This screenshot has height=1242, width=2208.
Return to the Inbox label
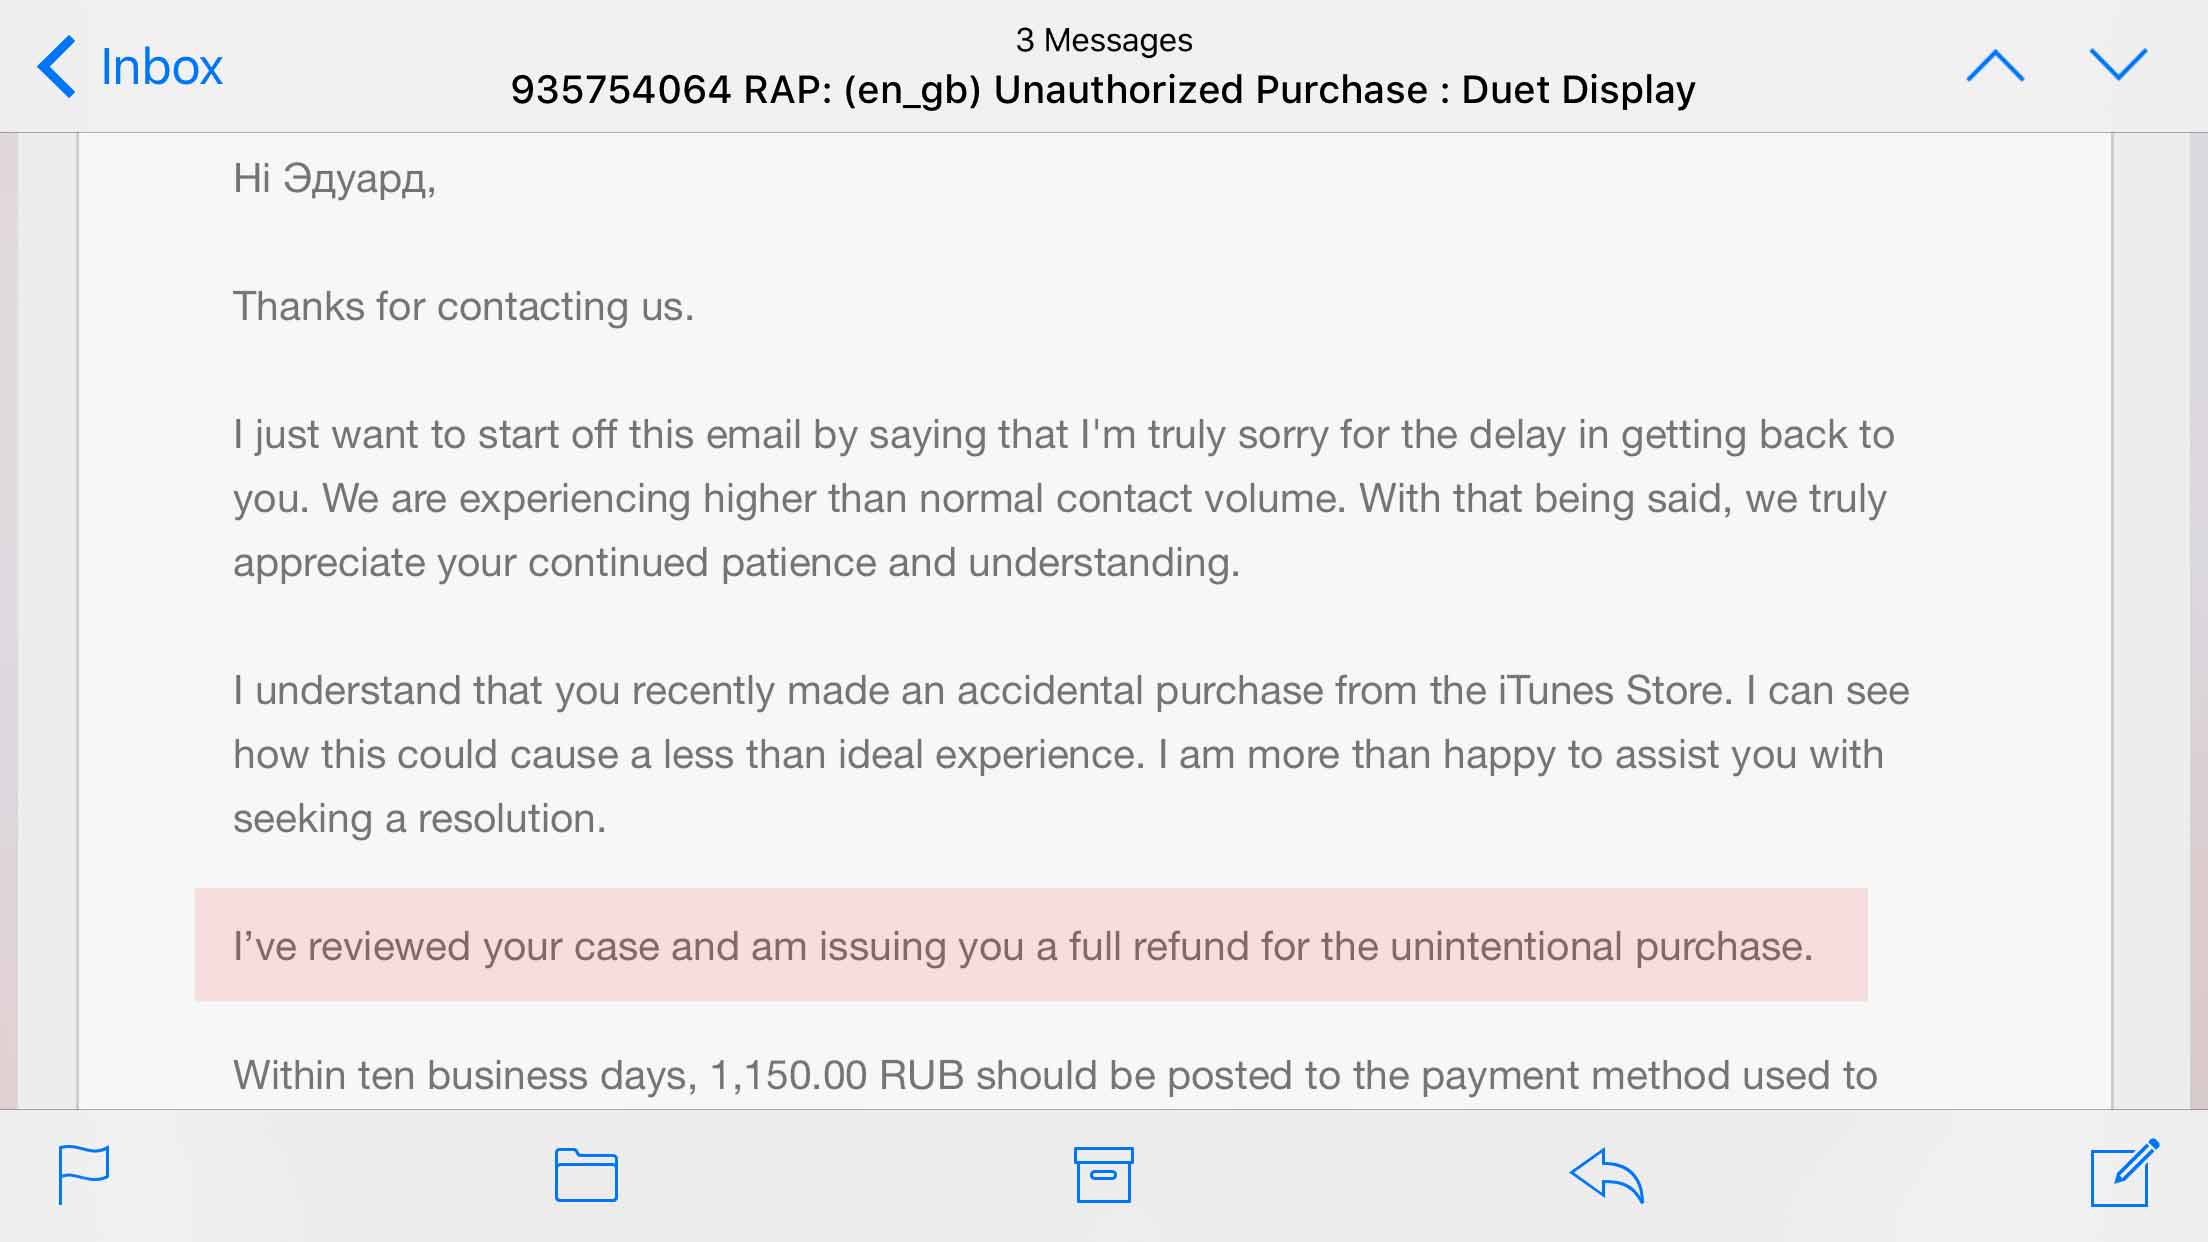[x=161, y=67]
